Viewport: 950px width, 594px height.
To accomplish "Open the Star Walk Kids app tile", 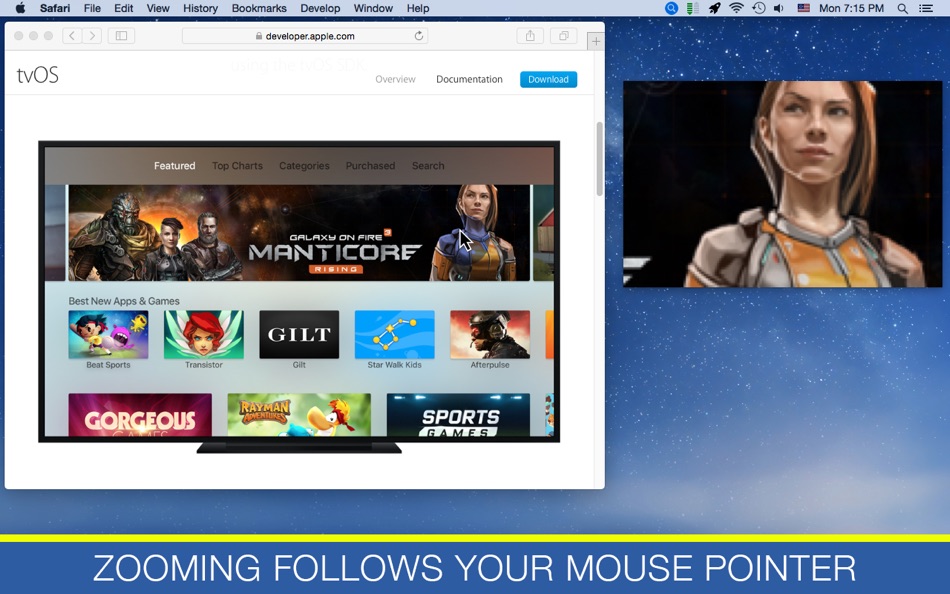I will (394, 335).
